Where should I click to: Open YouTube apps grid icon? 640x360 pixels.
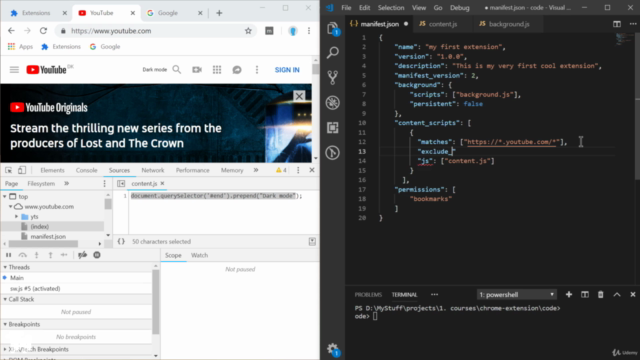217,70
